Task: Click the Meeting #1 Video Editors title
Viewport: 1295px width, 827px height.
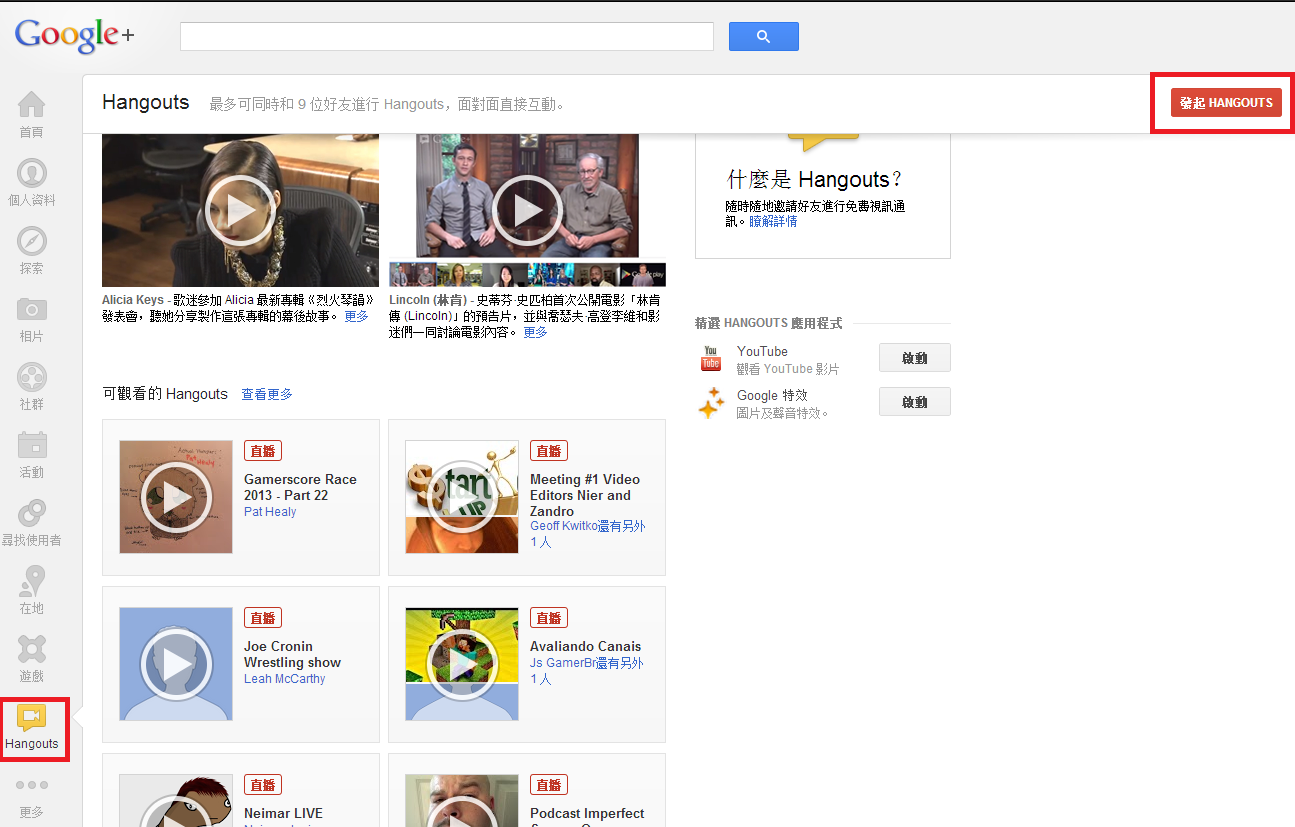Action: (x=585, y=495)
